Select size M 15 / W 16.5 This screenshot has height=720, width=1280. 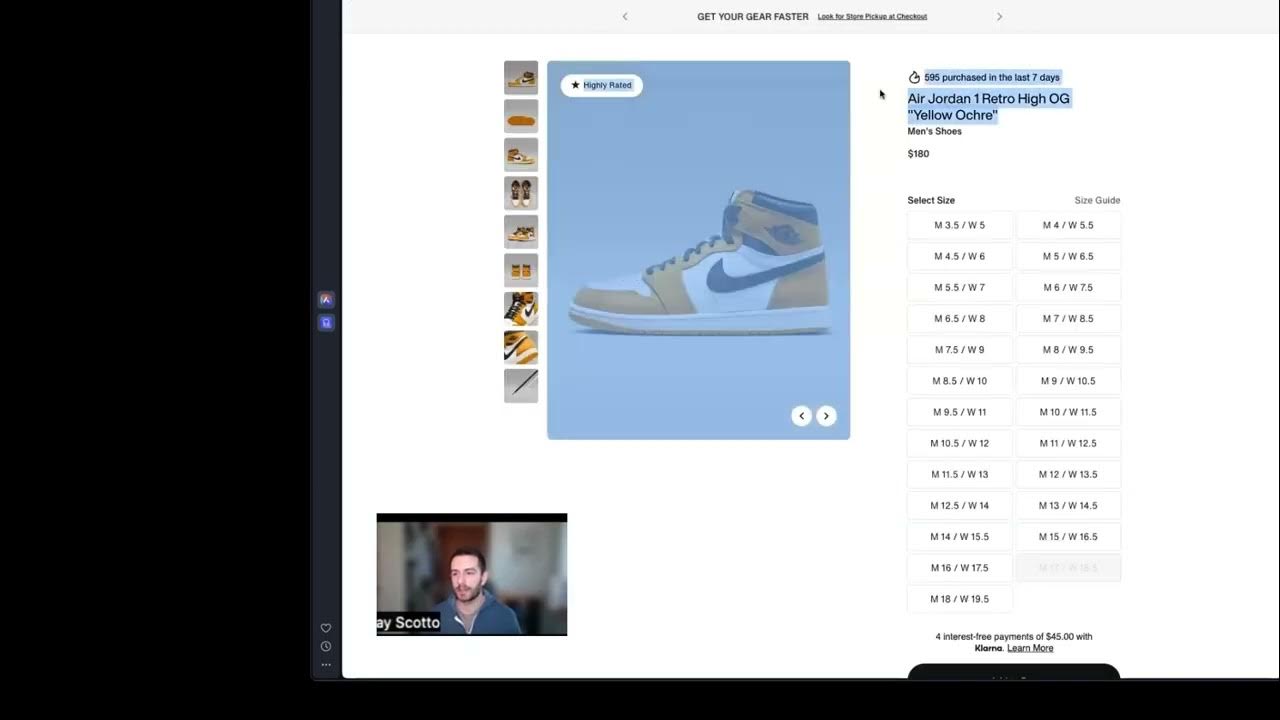click(1068, 536)
